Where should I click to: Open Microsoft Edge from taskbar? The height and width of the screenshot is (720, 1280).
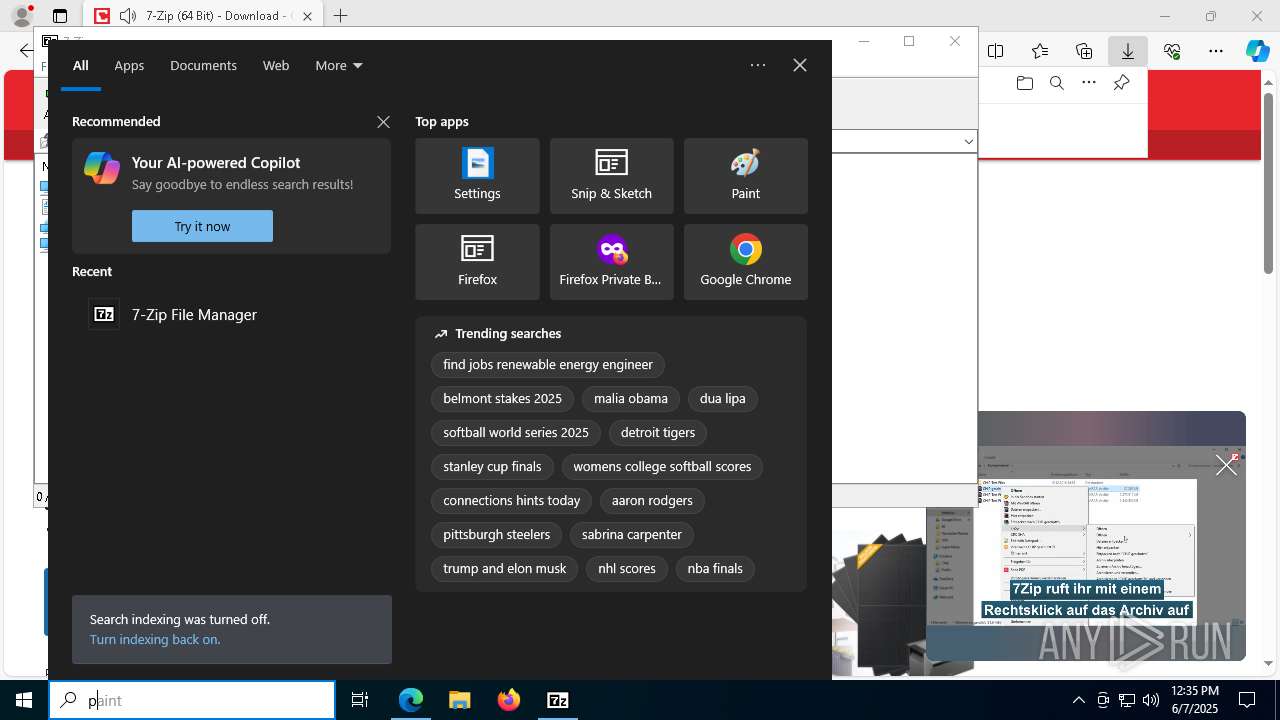click(x=411, y=700)
